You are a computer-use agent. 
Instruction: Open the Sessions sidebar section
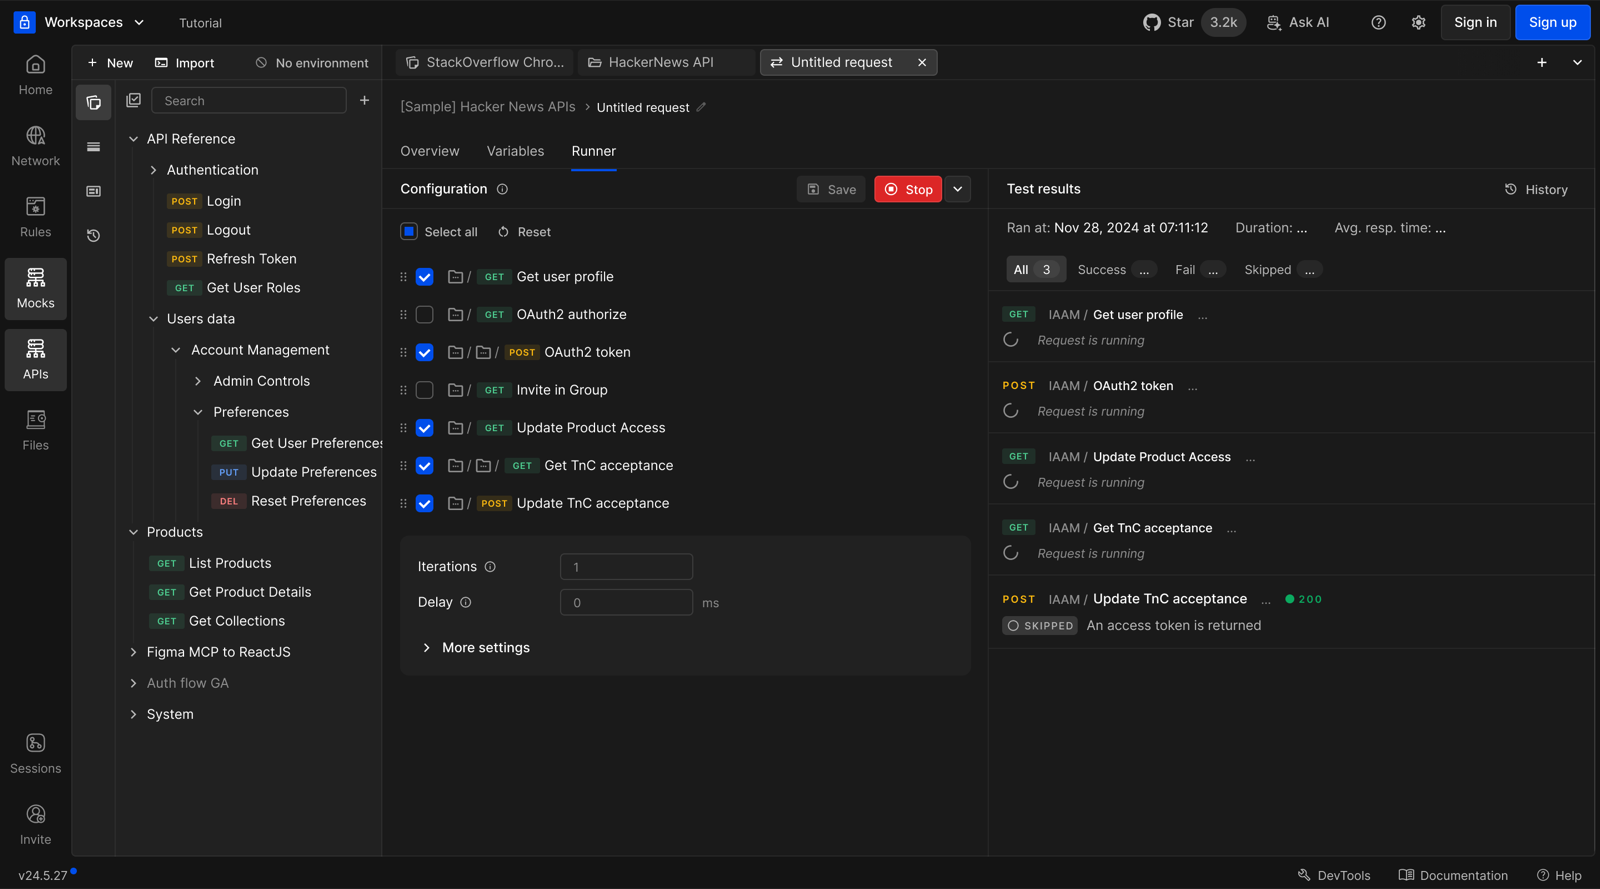[35, 754]
